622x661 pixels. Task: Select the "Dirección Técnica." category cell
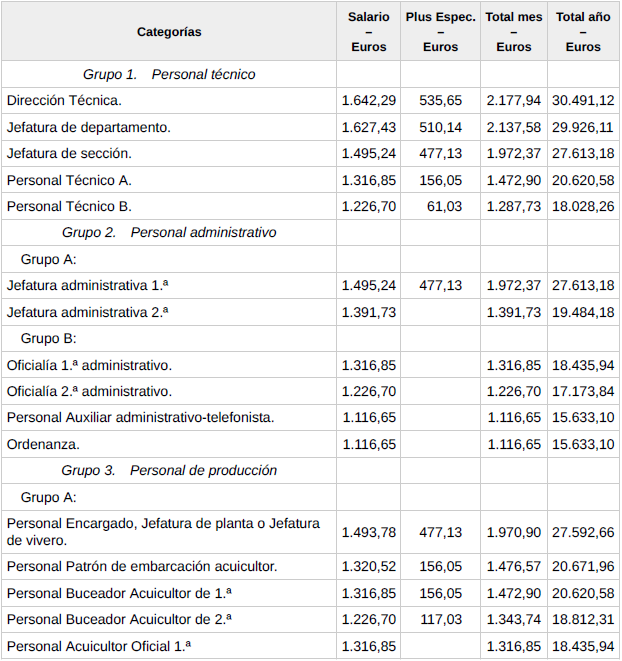64,100
